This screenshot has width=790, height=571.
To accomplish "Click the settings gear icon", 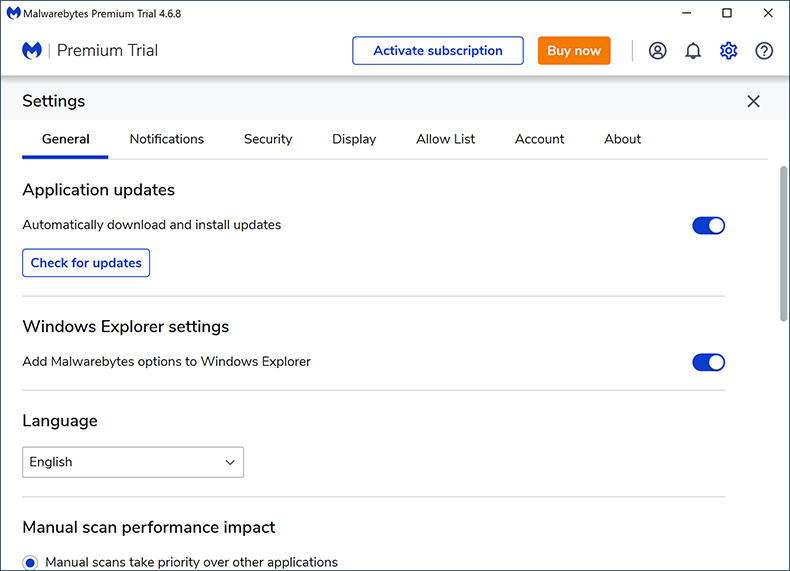I will pos(728,50).
